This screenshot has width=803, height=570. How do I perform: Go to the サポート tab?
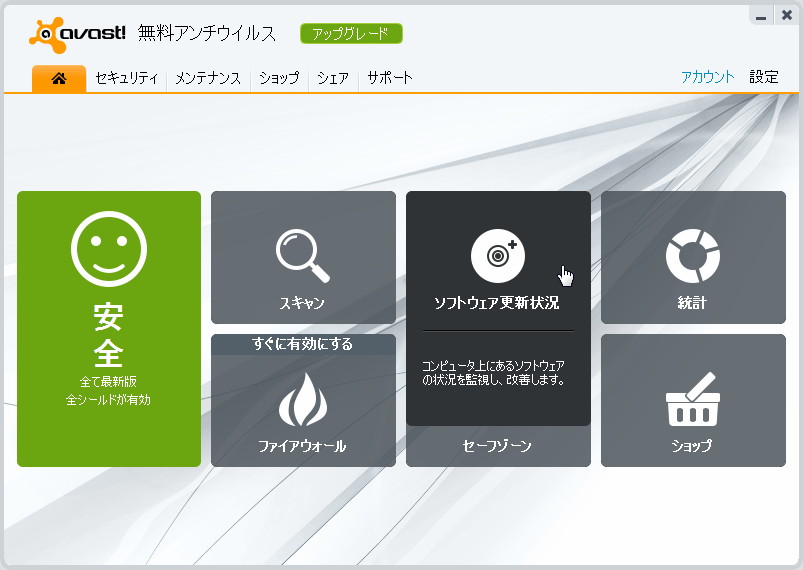390,78
